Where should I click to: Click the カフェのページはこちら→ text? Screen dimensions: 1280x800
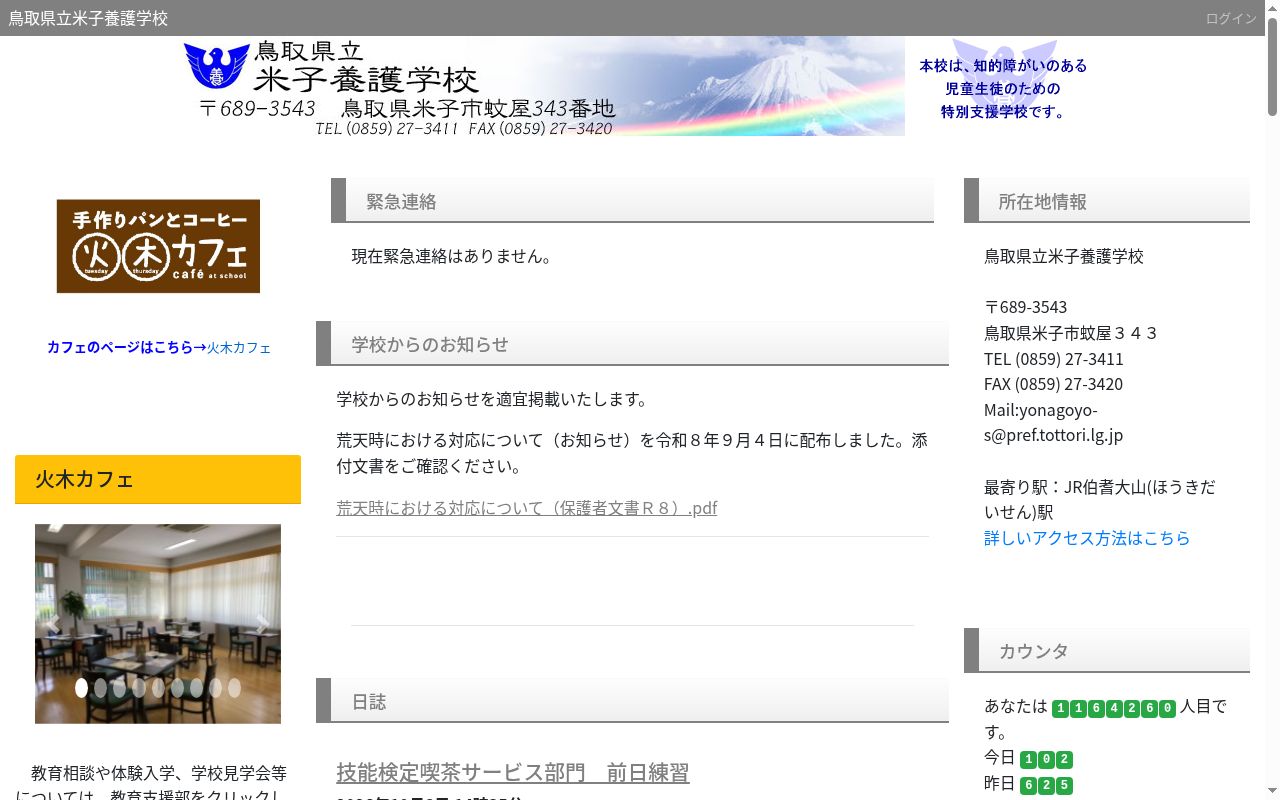(x=127, y=348)
